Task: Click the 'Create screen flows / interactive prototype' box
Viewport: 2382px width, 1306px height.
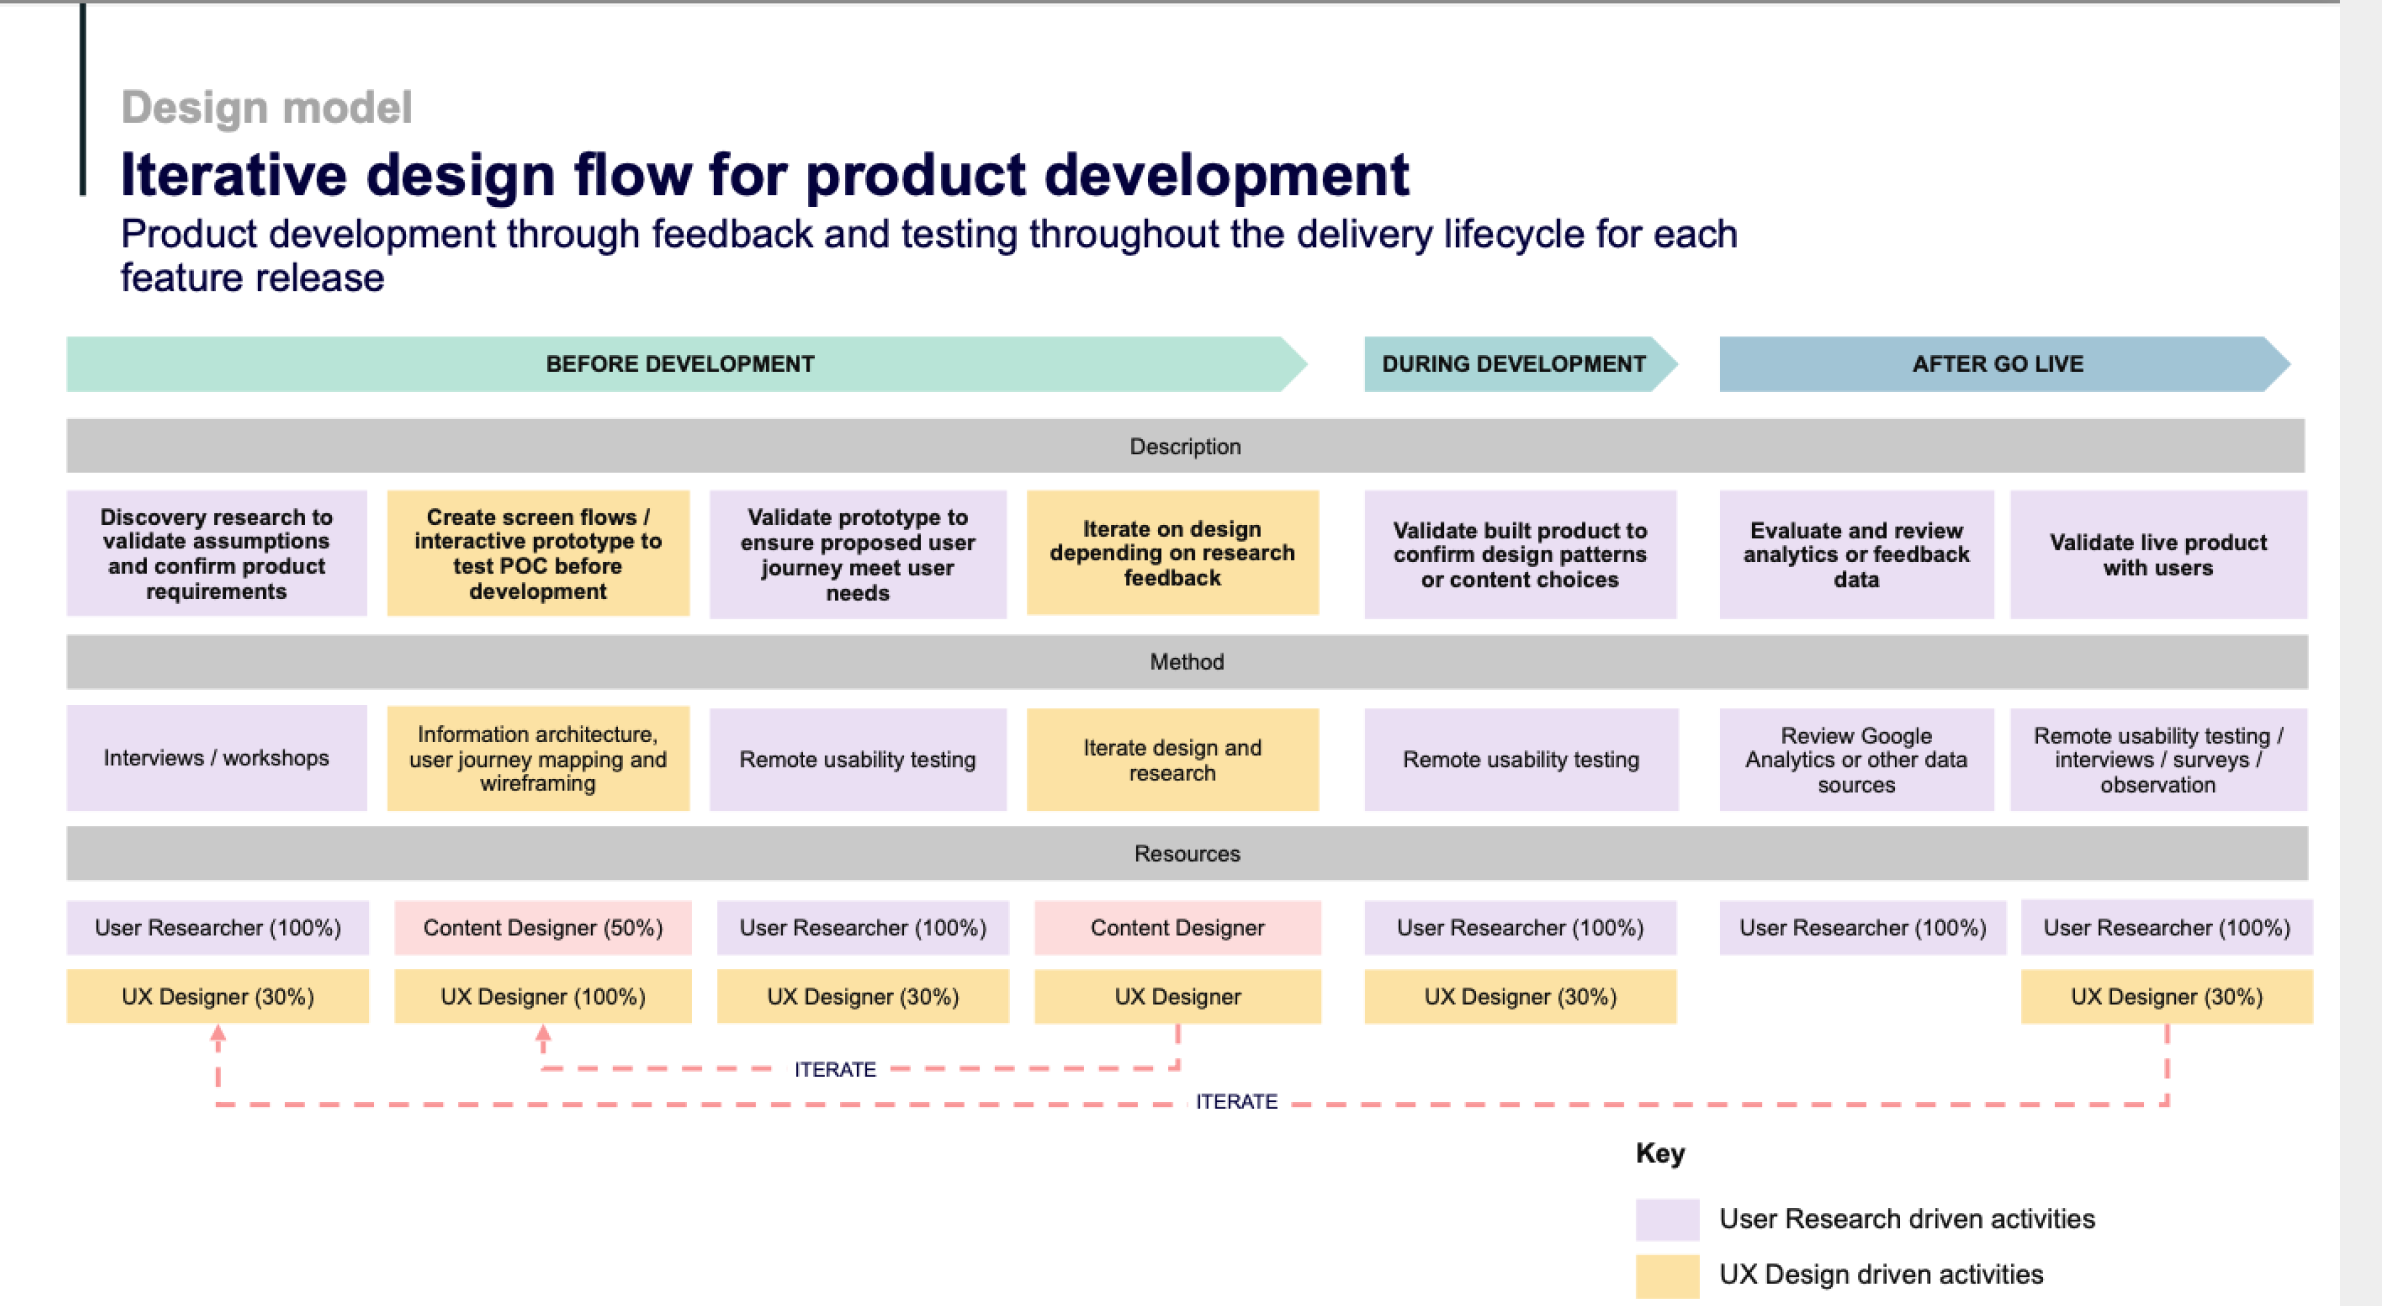Action: (538, 553)
